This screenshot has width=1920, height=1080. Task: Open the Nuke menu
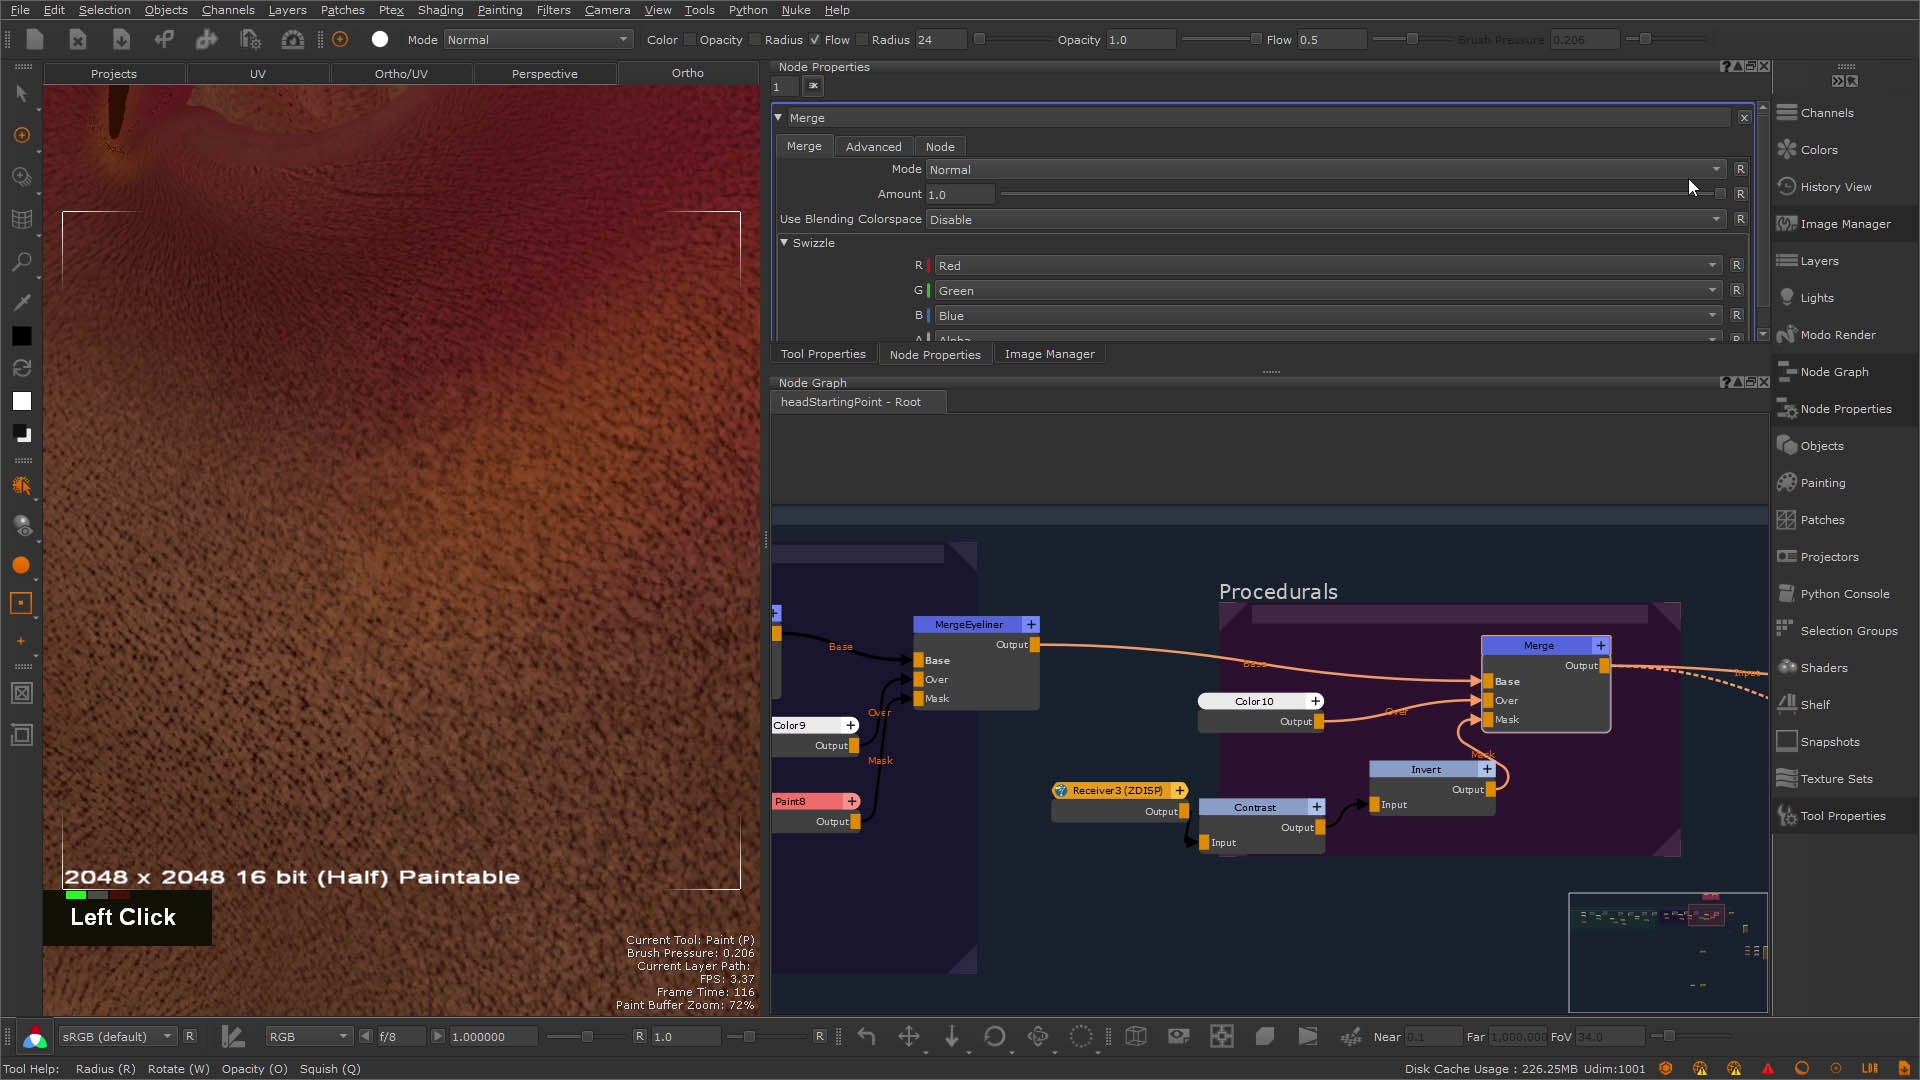[x=796, y=10]
